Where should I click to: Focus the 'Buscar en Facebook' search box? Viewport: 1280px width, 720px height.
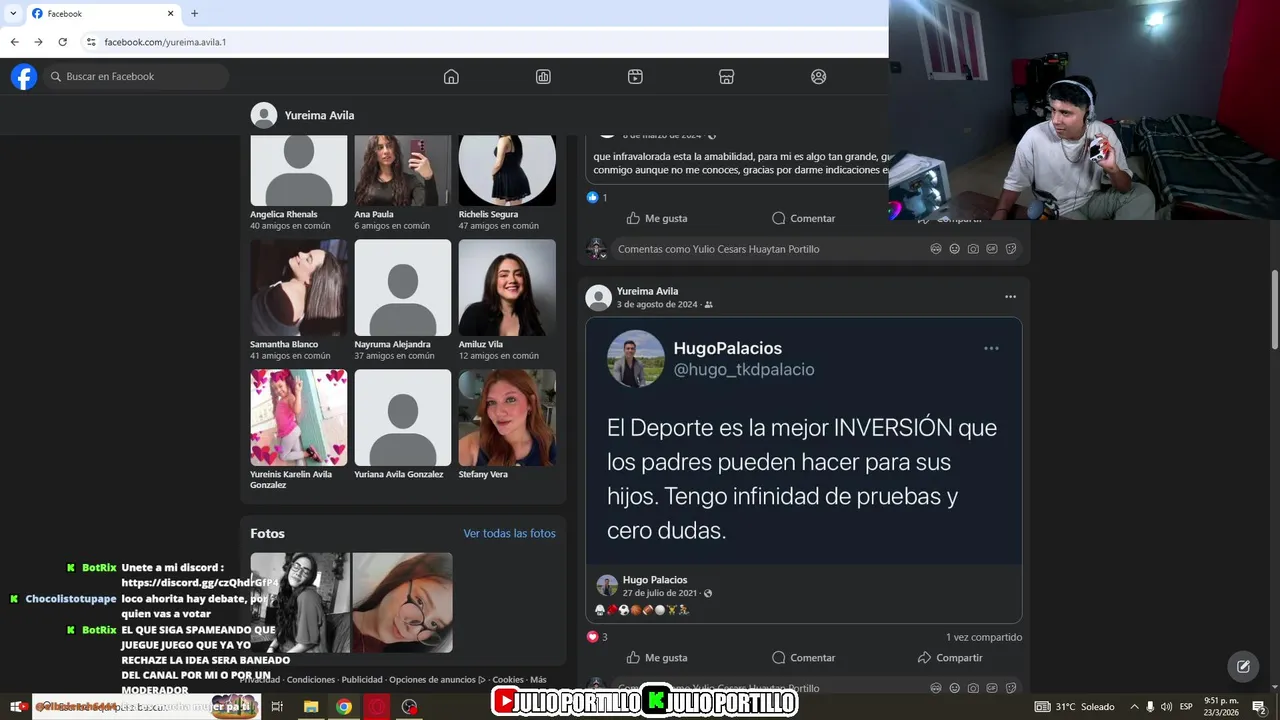coord(136,77)
